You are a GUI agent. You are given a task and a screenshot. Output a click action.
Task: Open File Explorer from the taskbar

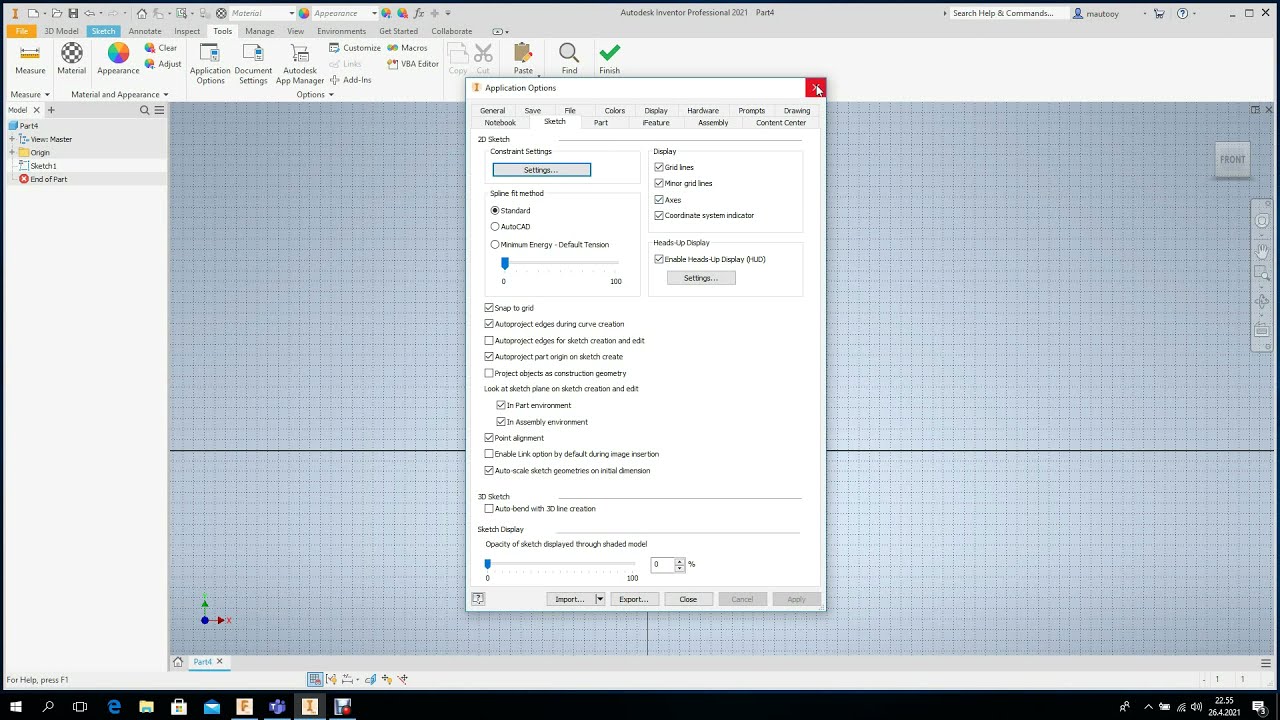tap(146, 707)
